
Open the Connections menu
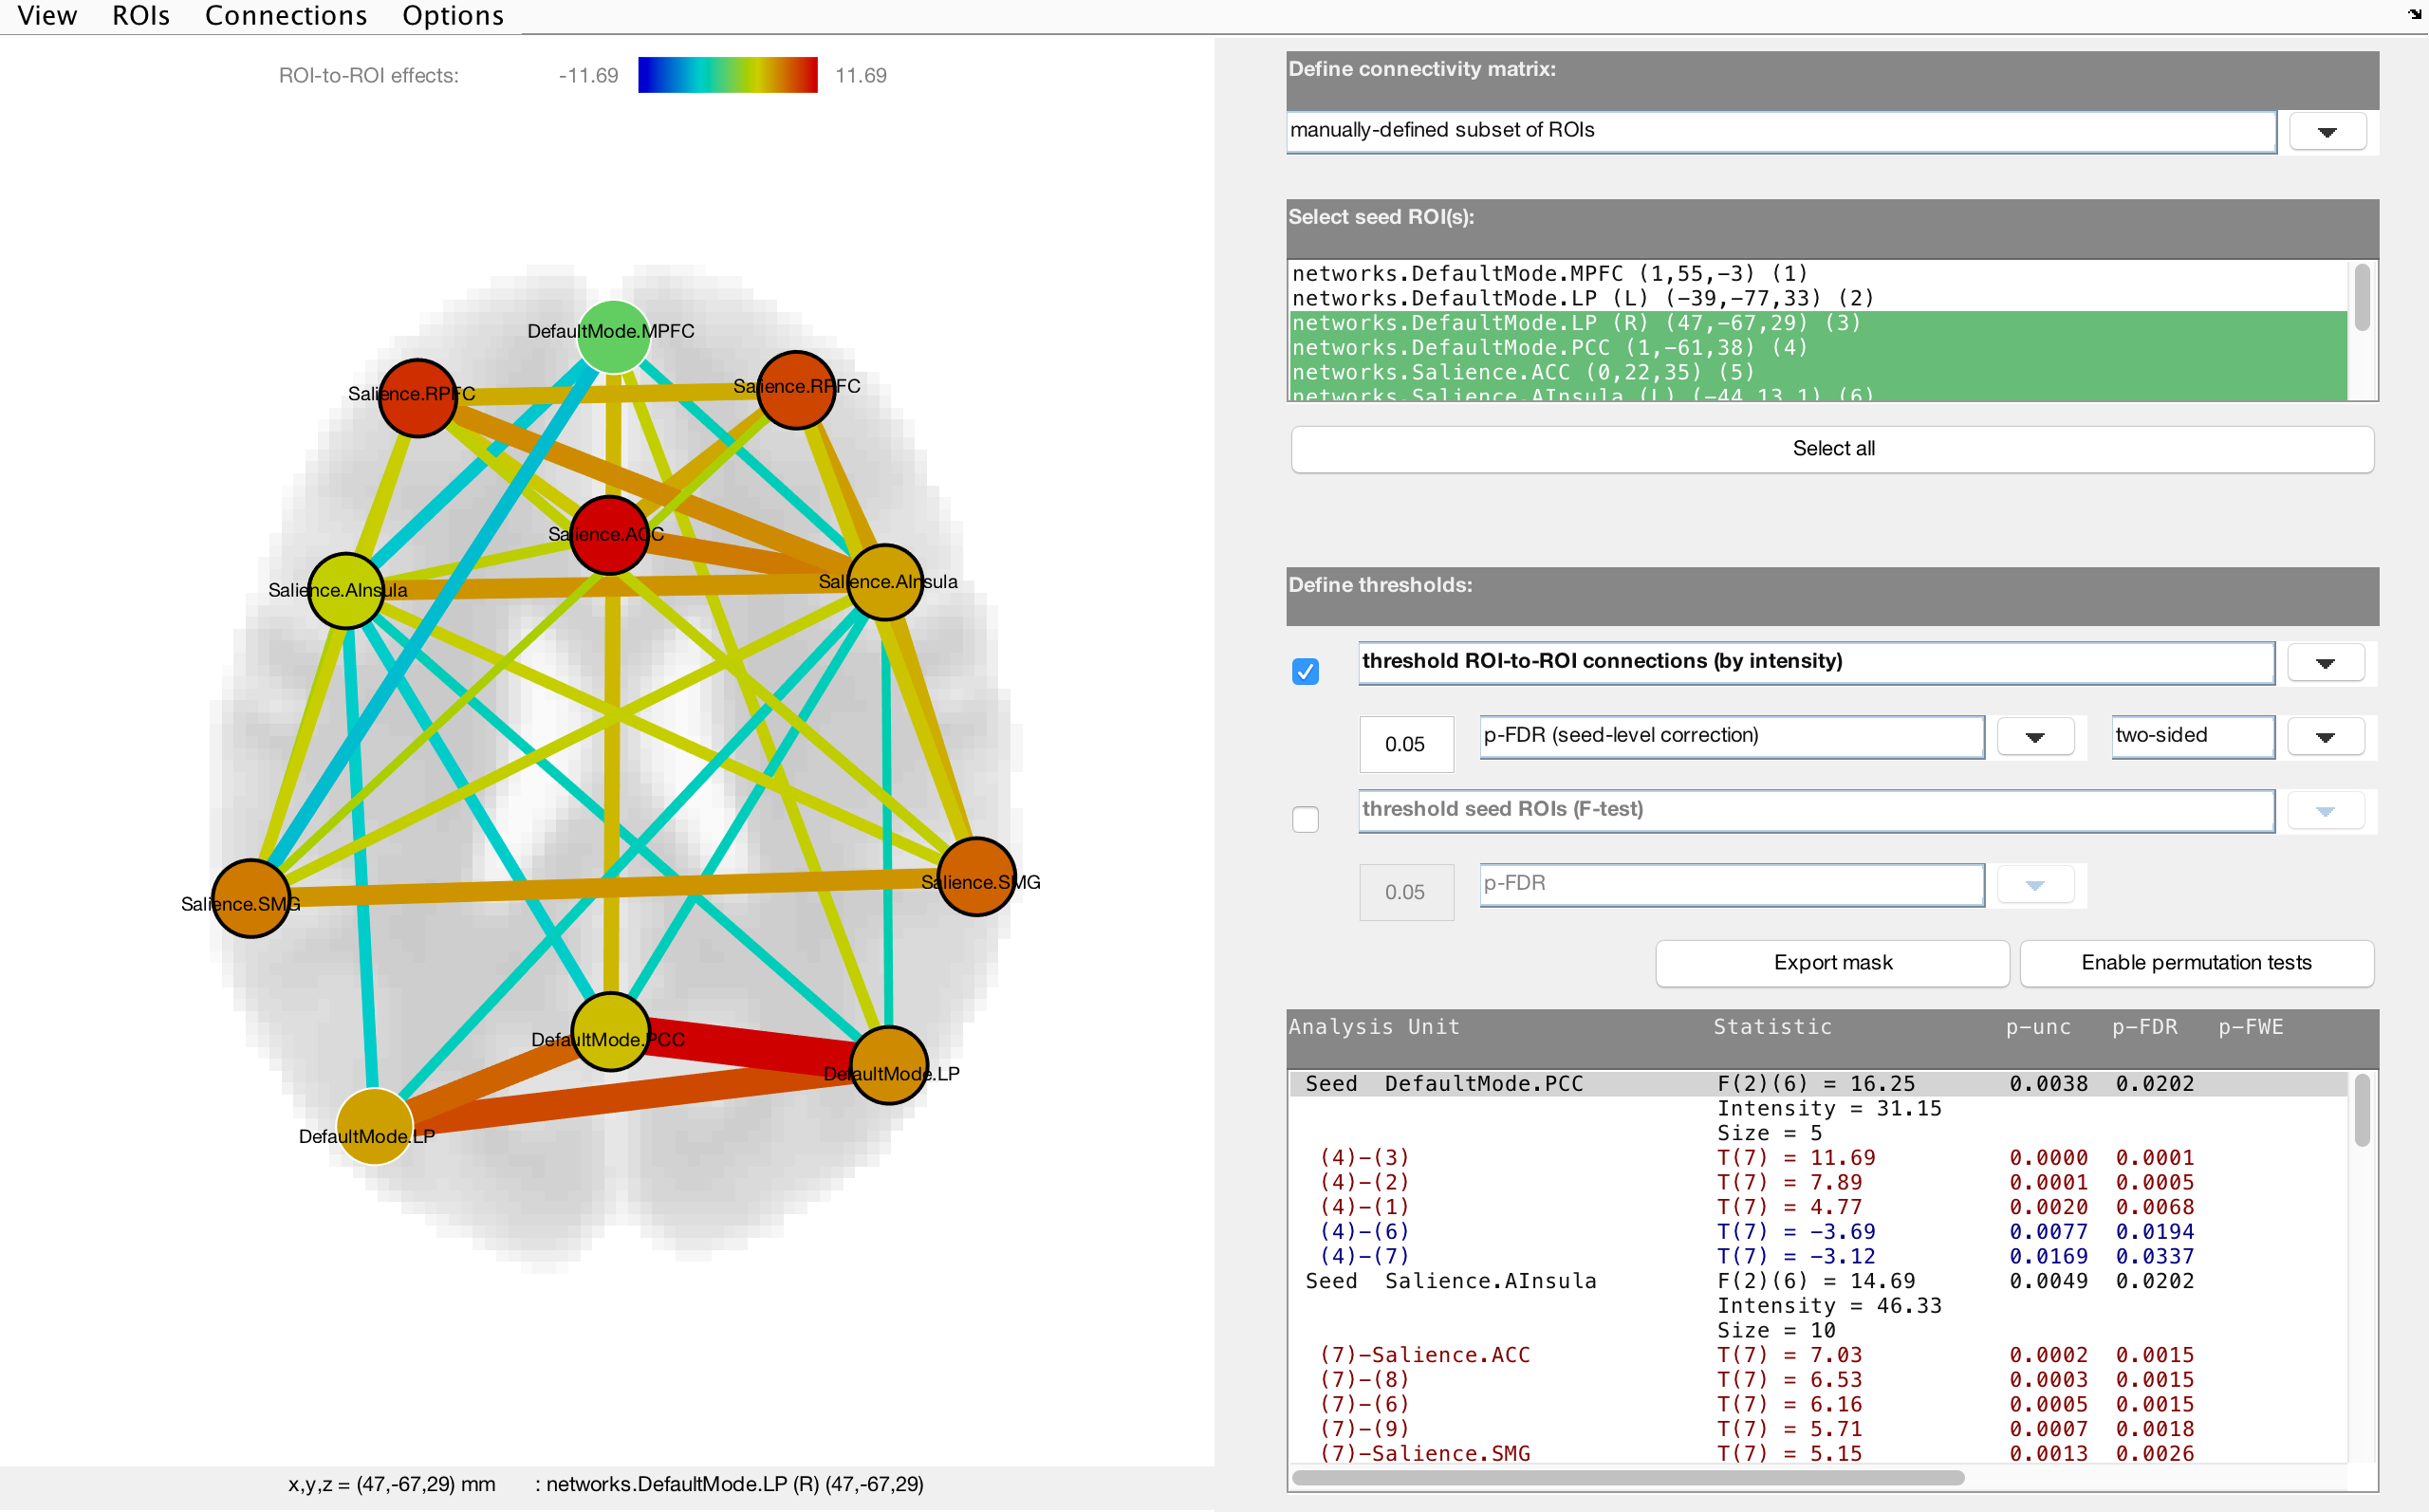click(x=286, y=16)
